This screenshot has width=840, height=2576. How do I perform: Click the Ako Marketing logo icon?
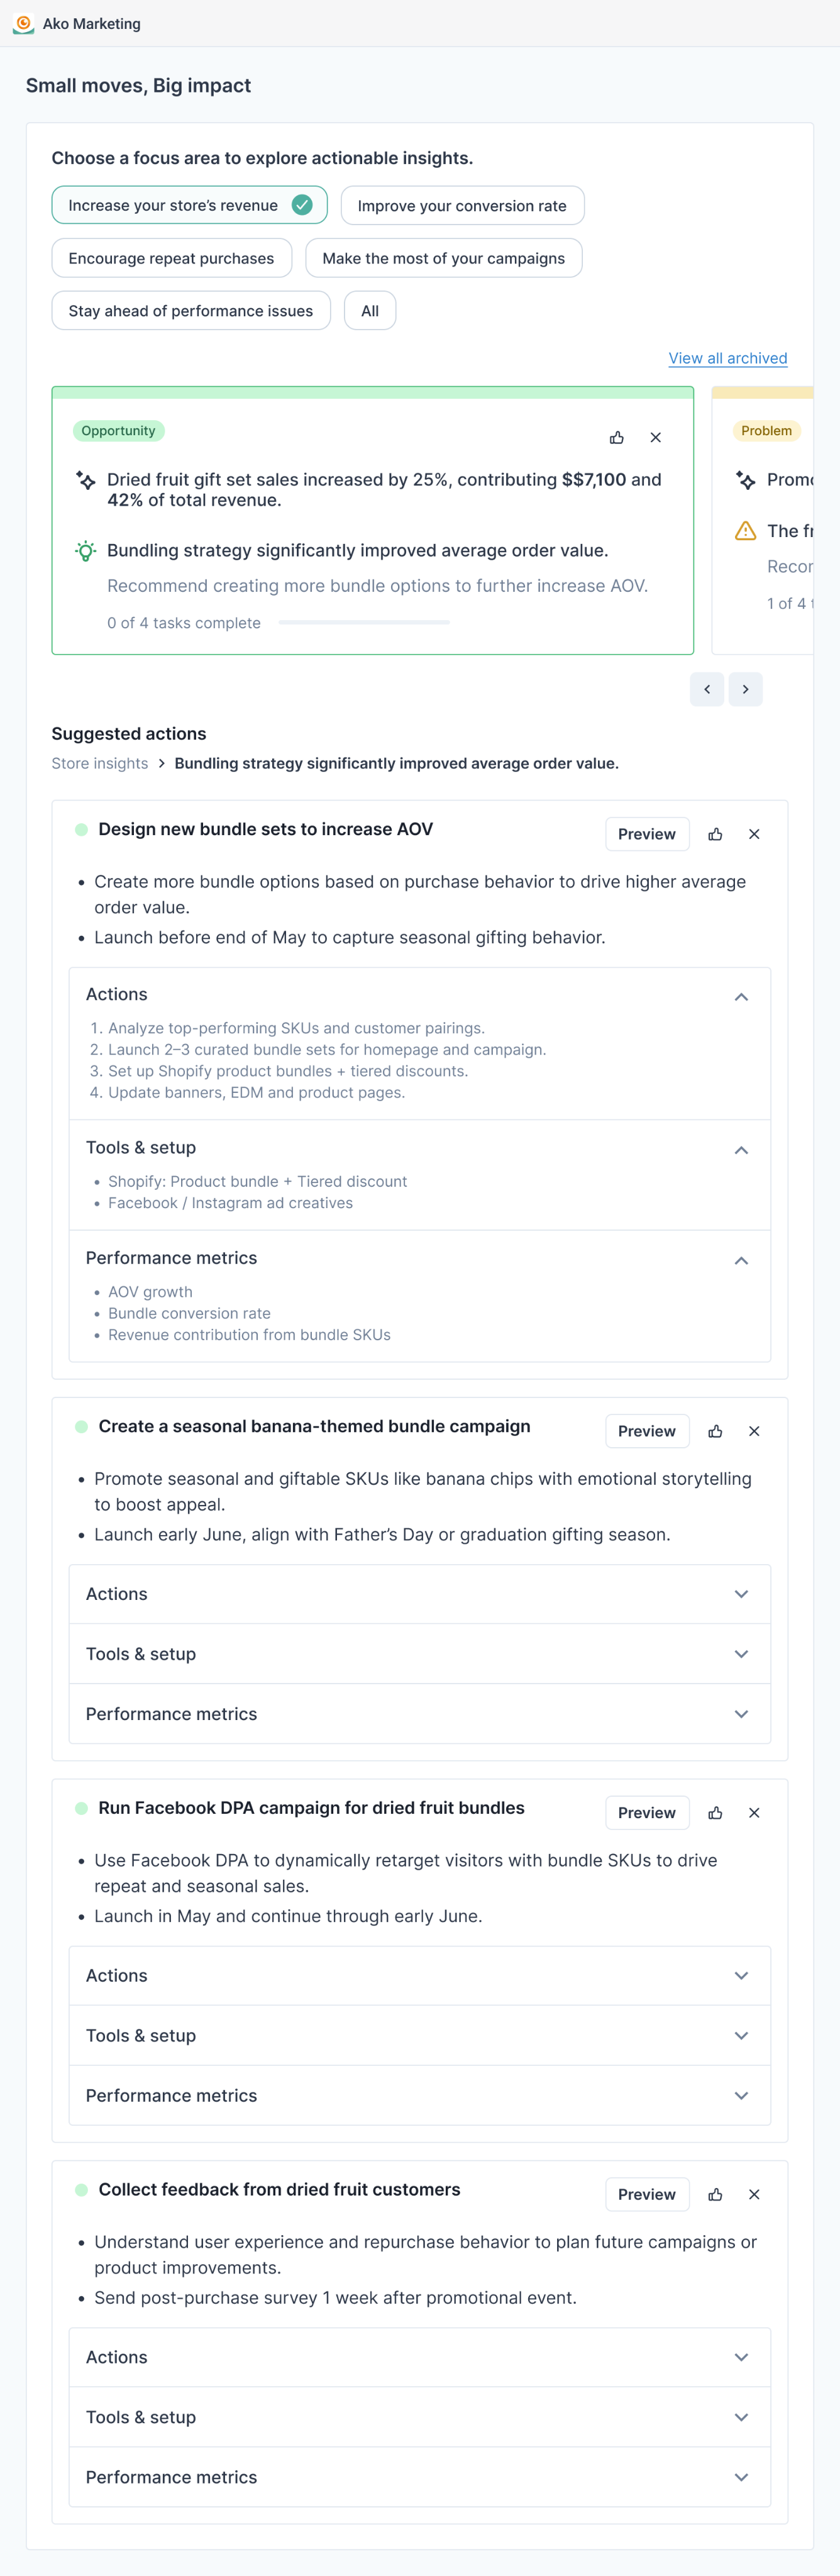coord(23,24)
